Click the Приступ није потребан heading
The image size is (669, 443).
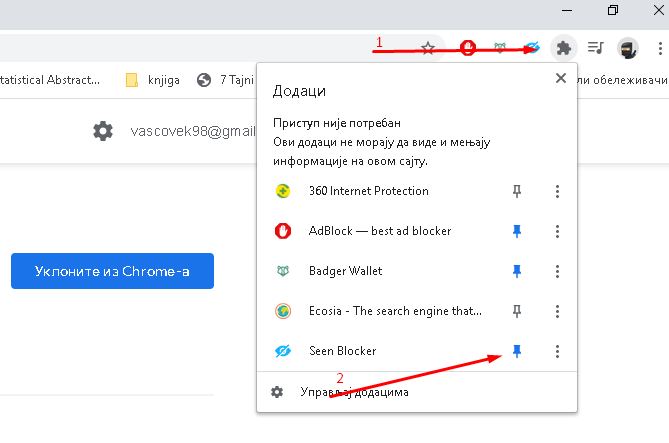[x=337, y=123]
